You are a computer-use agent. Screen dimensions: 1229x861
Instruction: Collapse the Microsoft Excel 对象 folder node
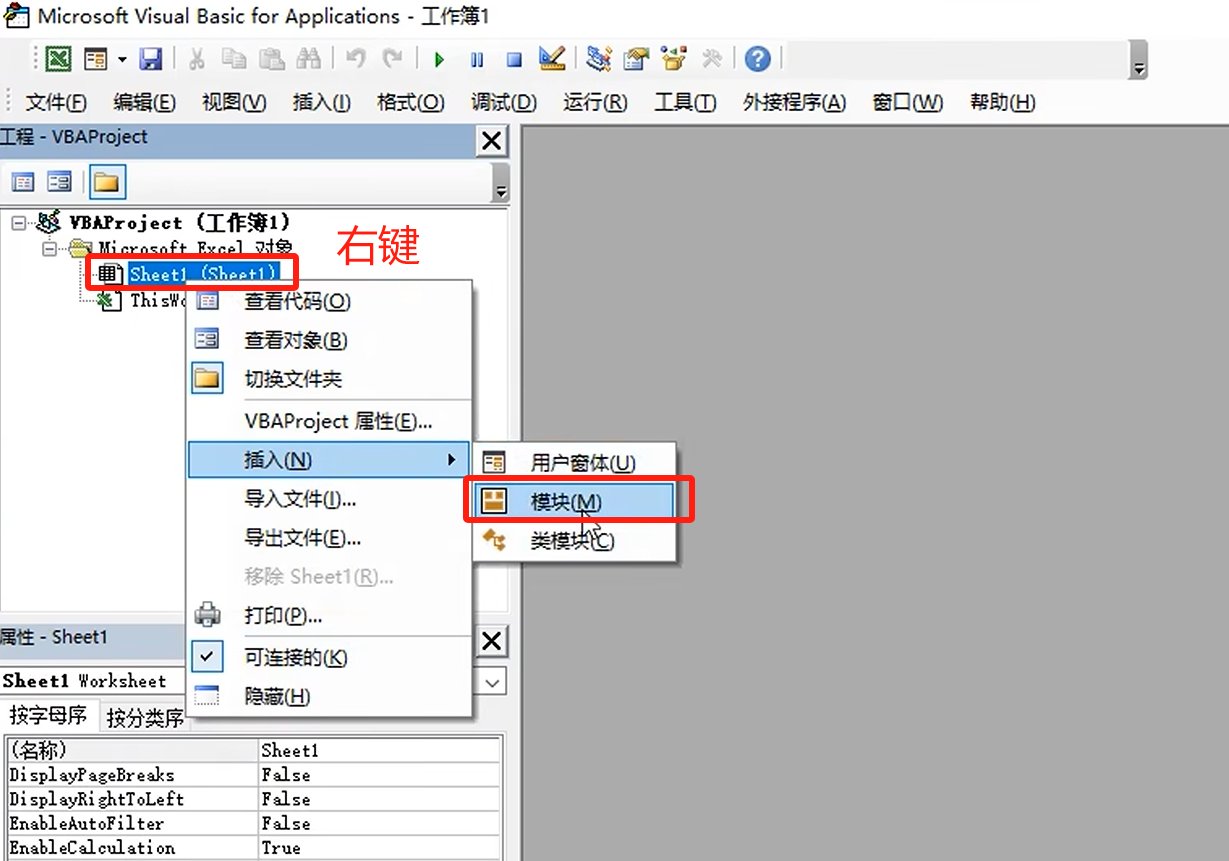click(x=49, y=247)
